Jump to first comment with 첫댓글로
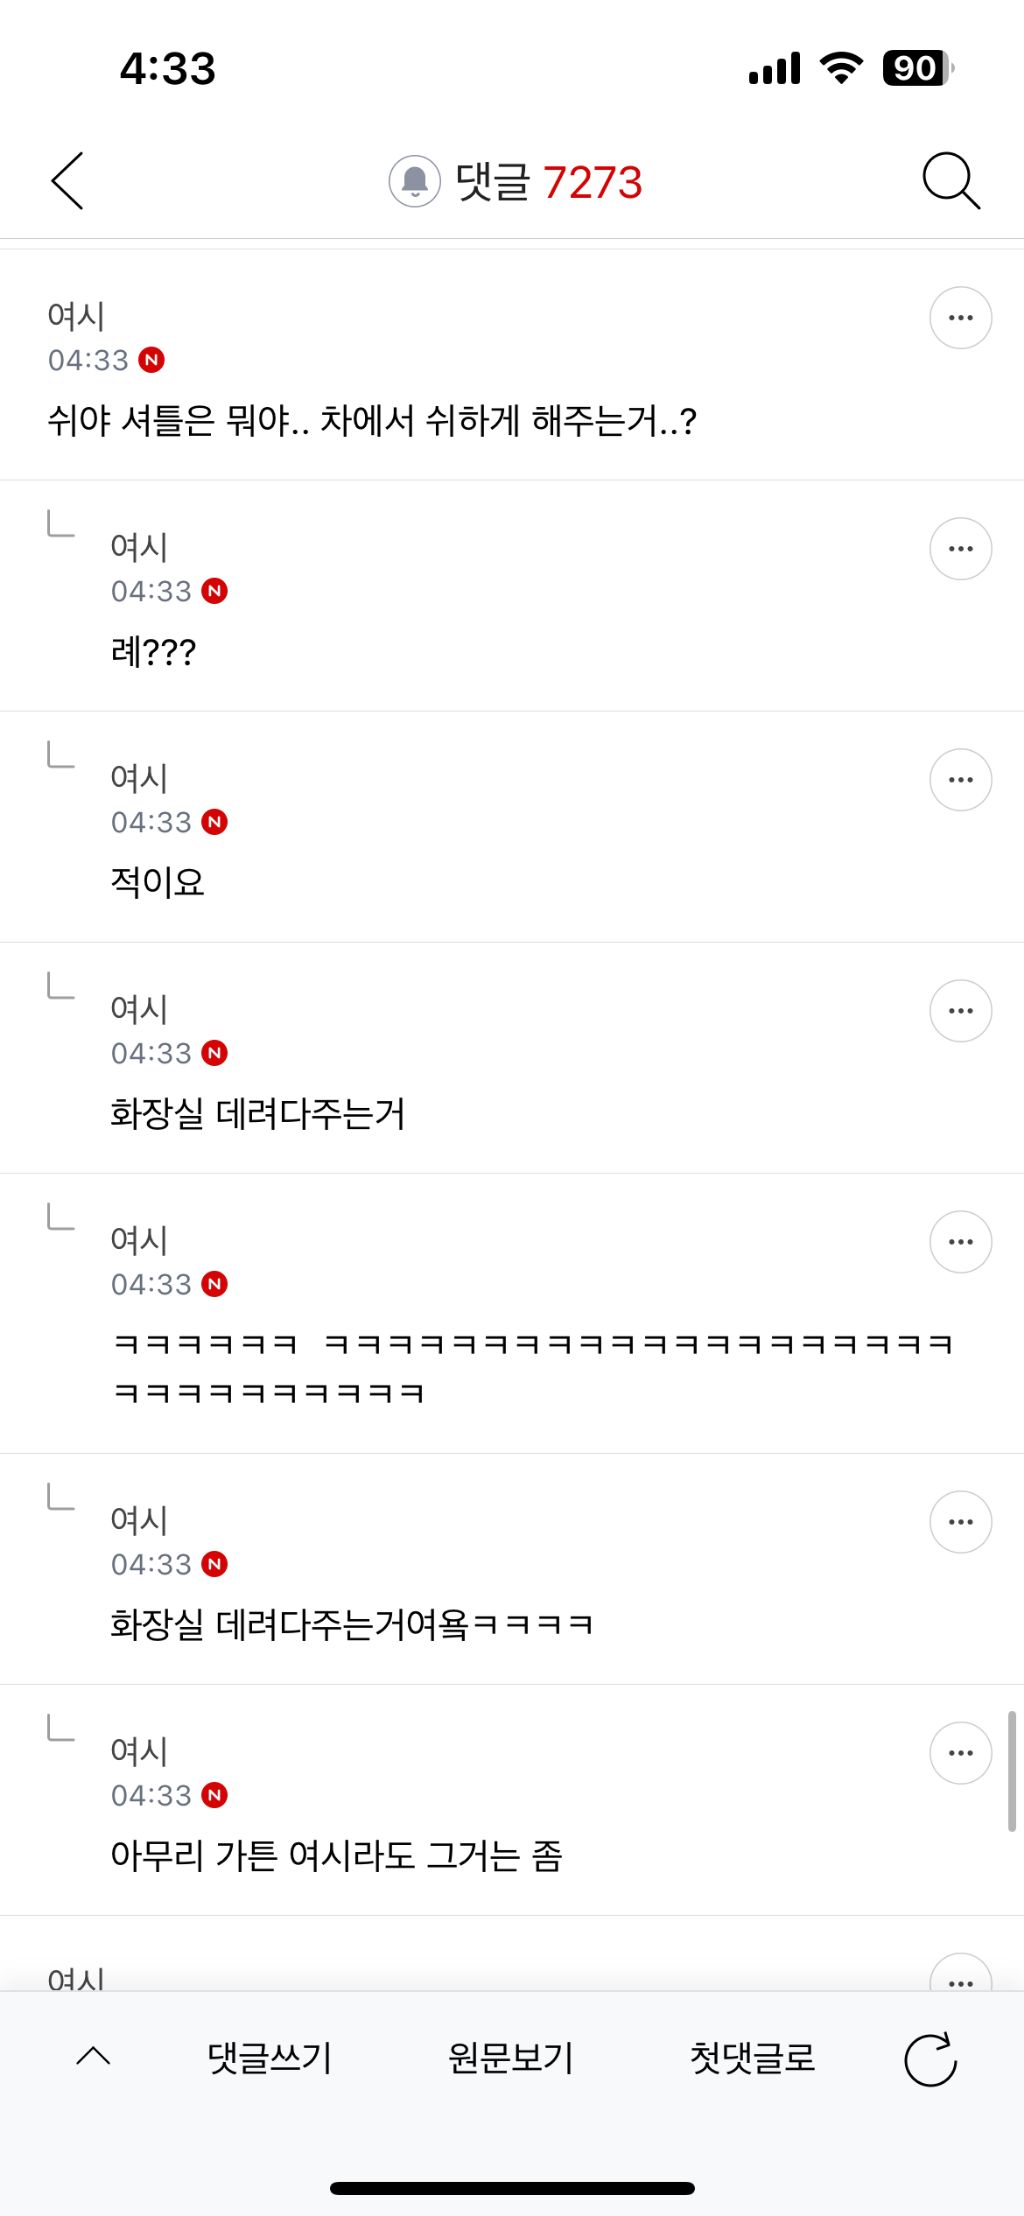1024x2216 pixels. click(x=753, y=2058)
